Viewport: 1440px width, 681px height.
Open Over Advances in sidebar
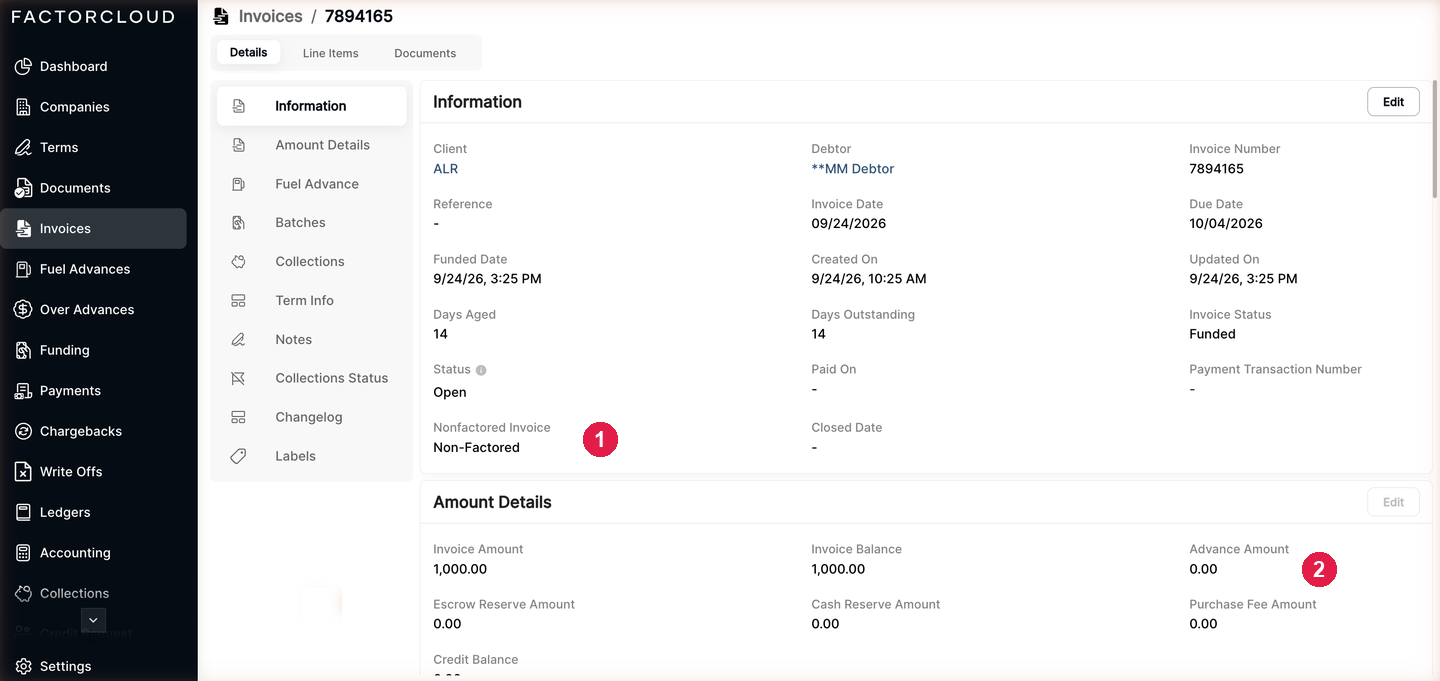[93, 310]
